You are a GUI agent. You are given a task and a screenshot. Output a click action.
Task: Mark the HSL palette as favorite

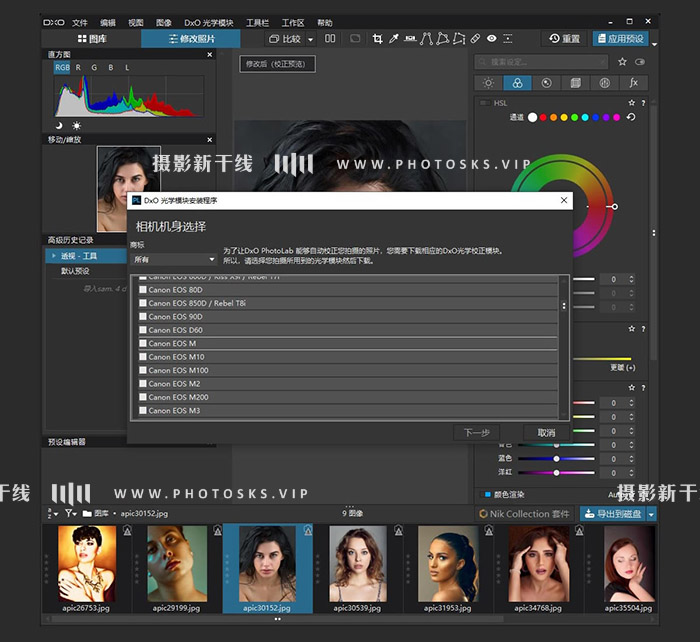(x=632, y=103)
